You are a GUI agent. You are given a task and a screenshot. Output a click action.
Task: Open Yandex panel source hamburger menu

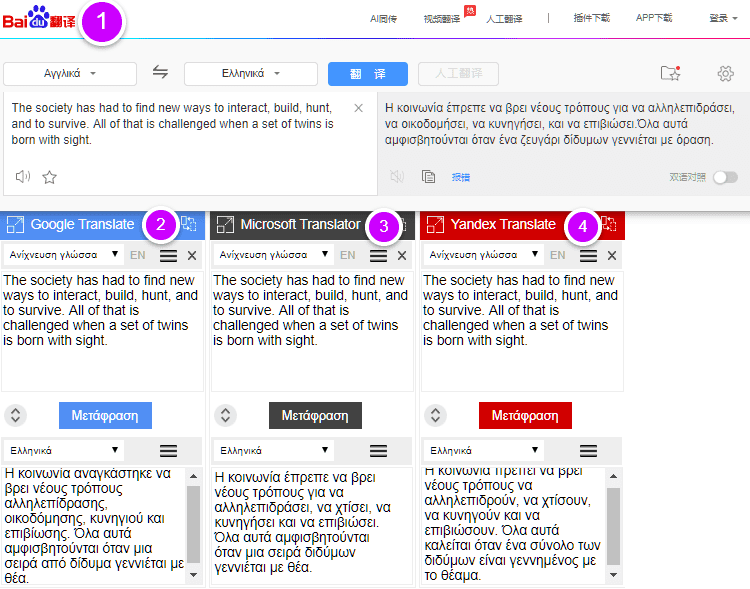point(588,256)
